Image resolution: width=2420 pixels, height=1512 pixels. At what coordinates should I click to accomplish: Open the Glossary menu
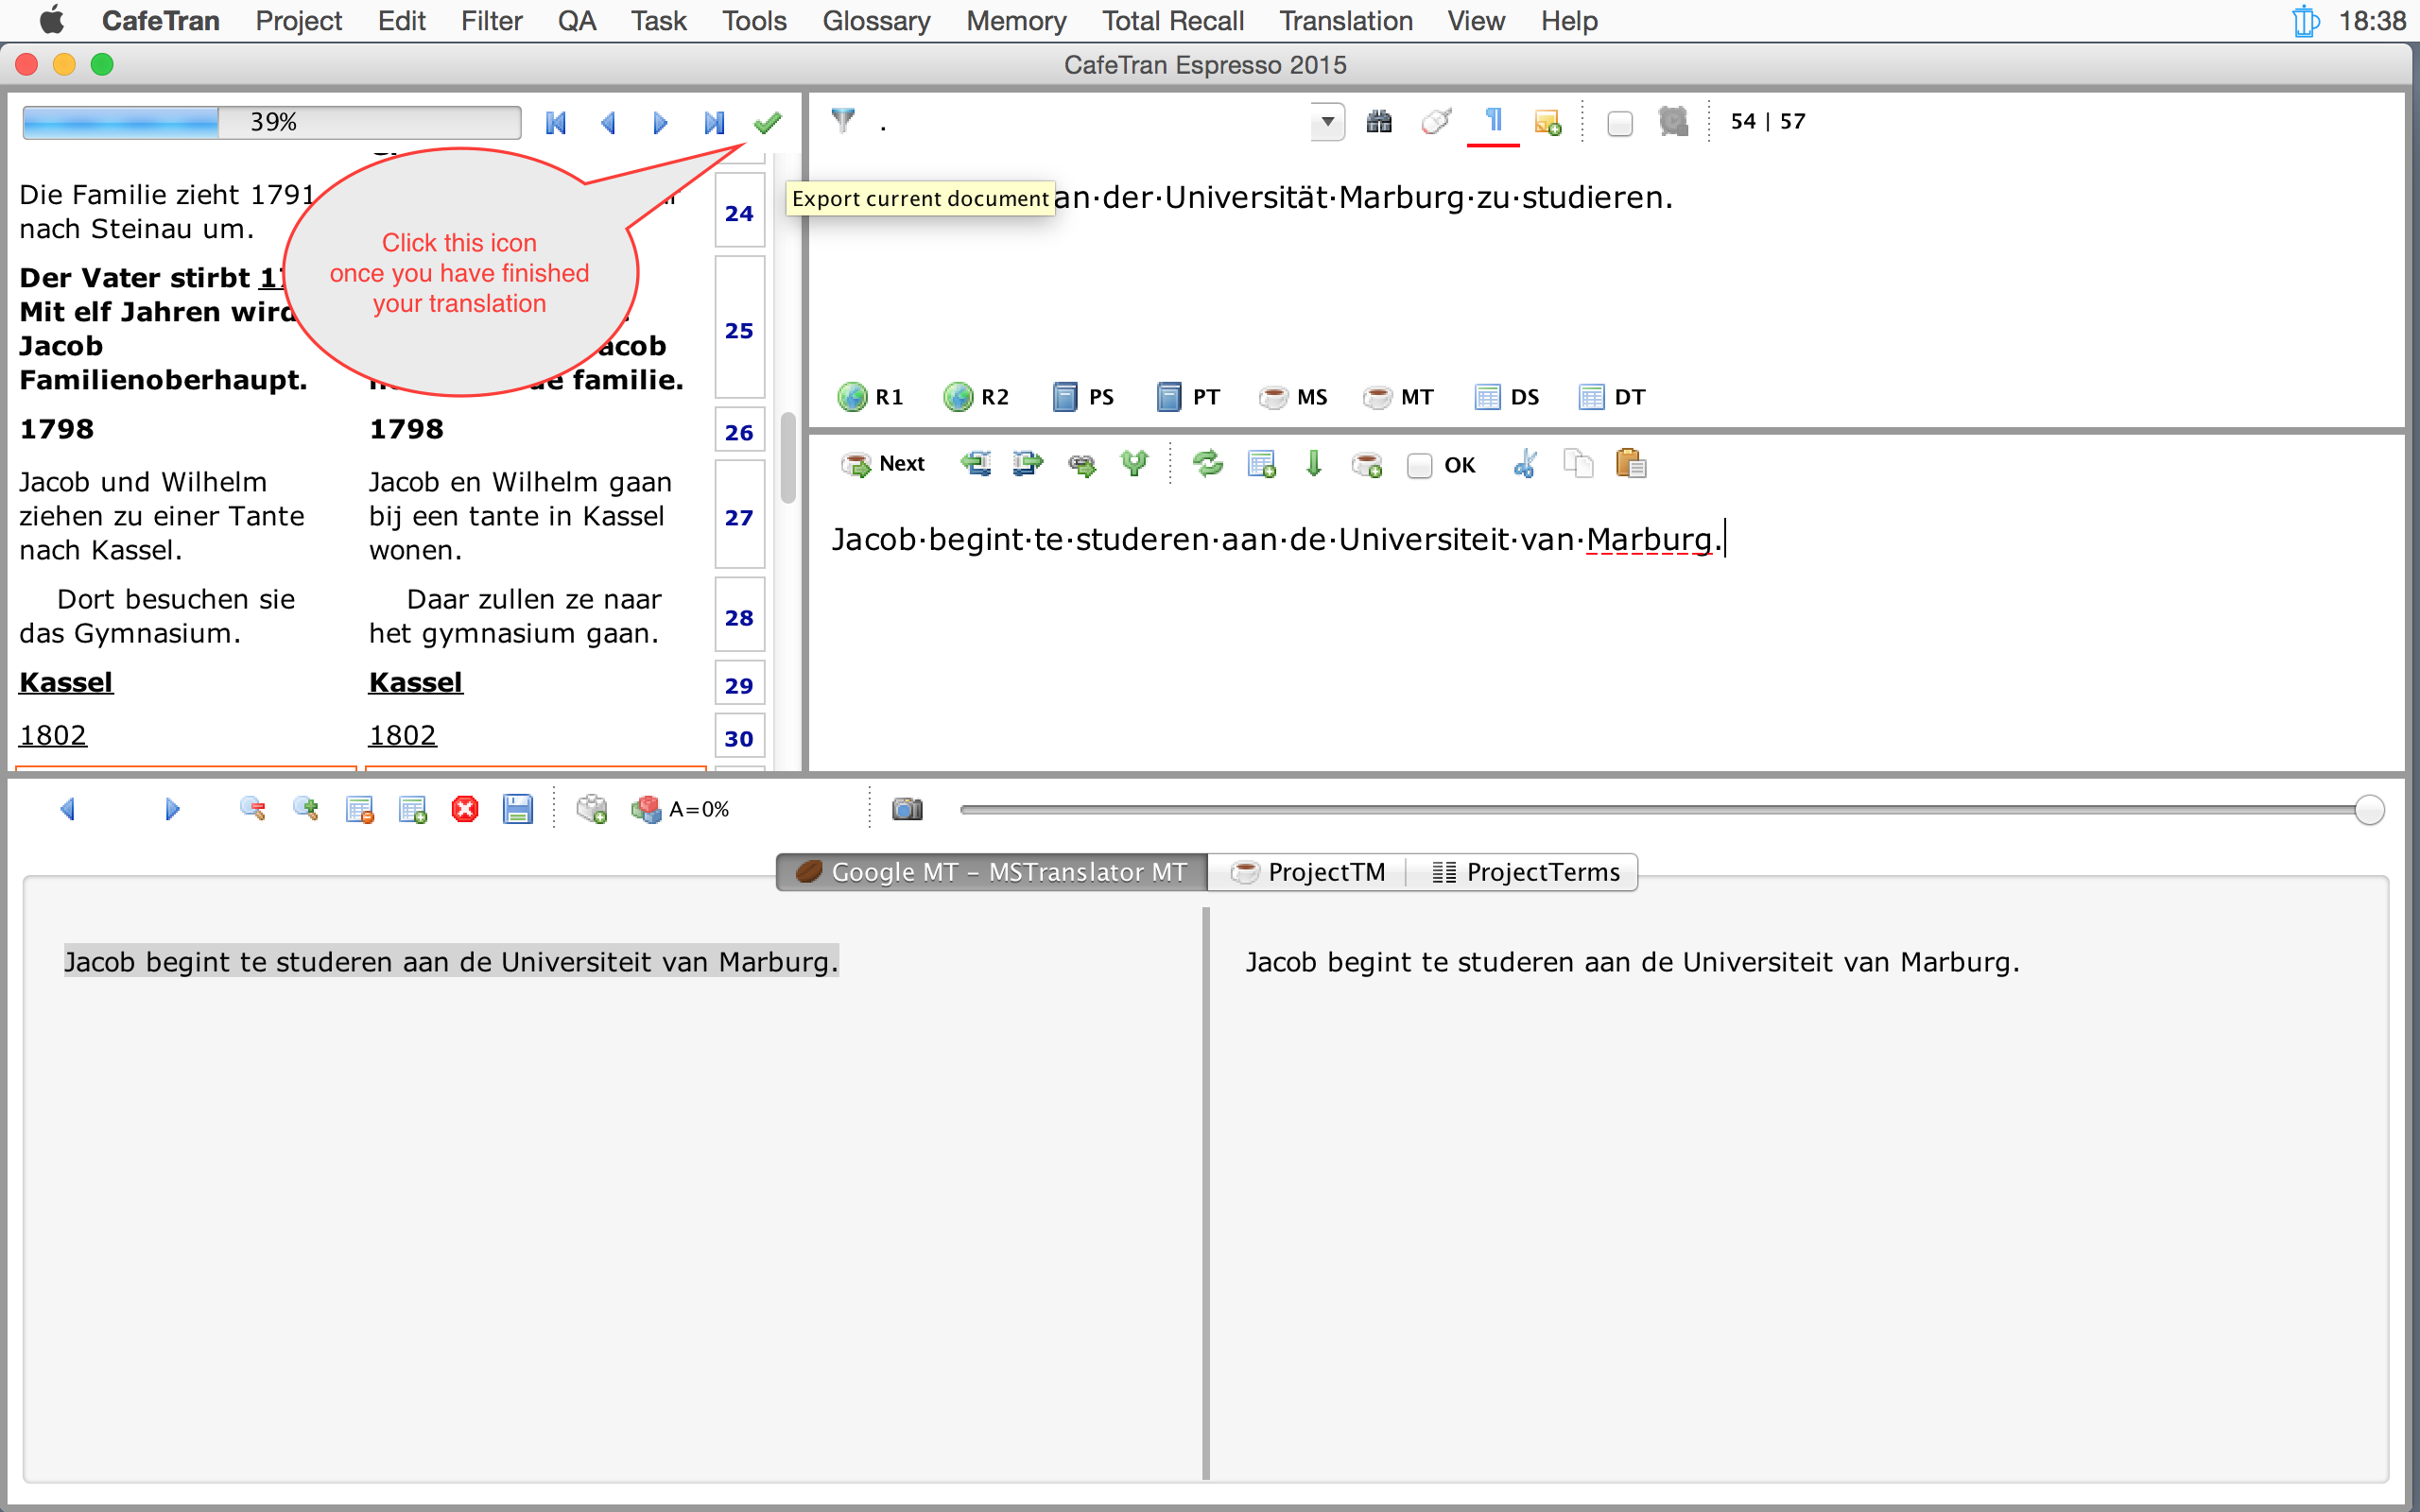coord(876,20)
